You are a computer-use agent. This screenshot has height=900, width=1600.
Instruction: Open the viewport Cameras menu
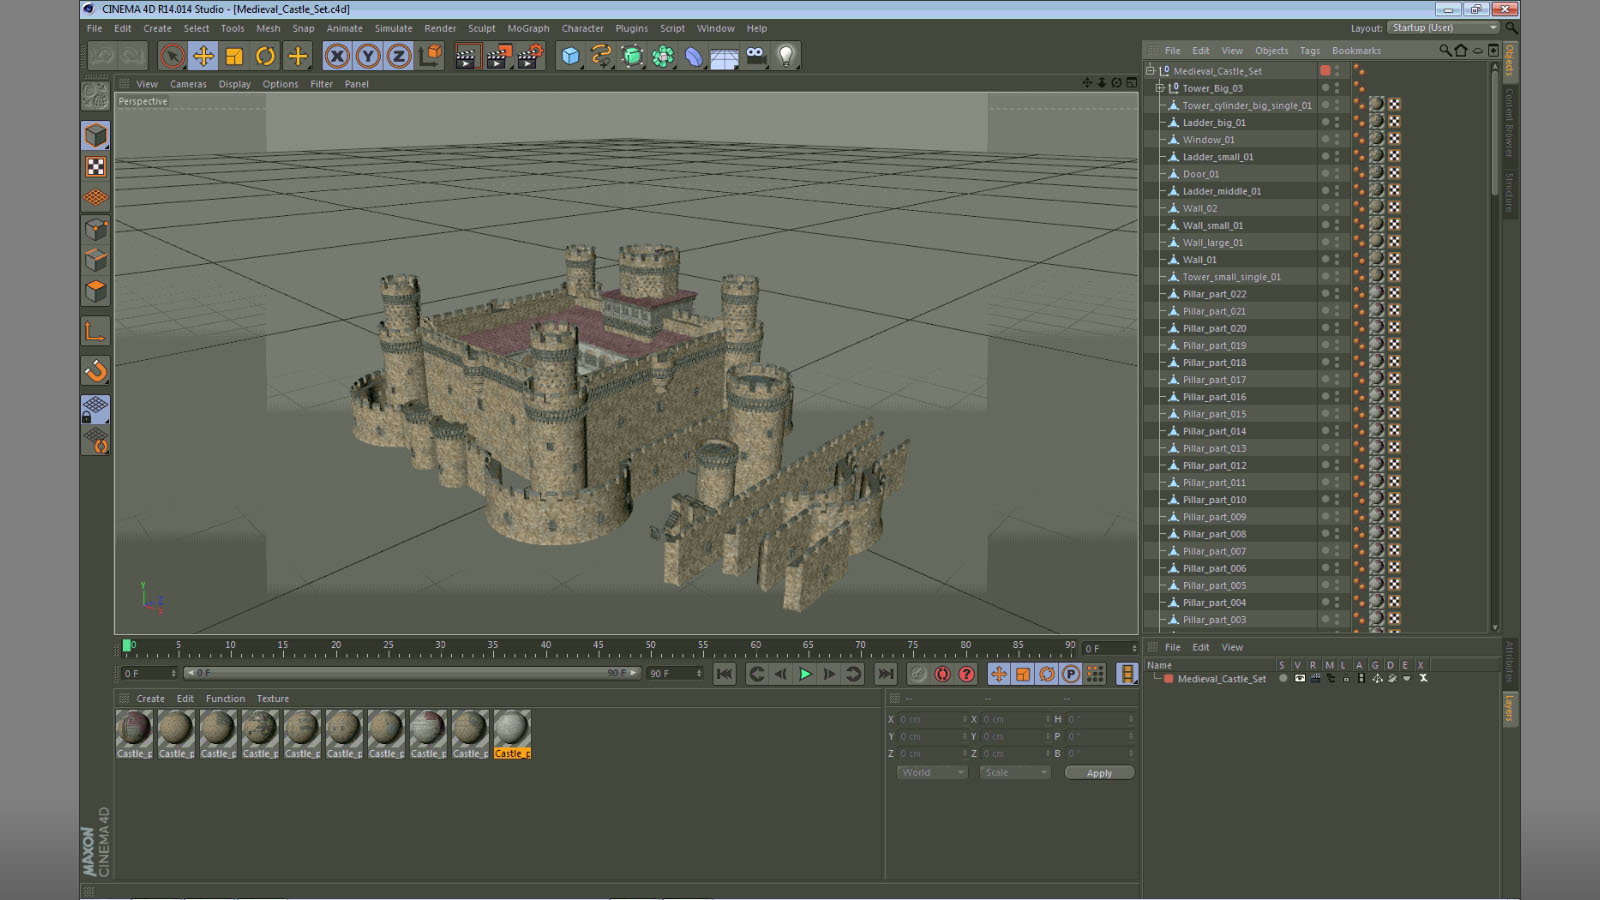pyautogui.click(x=188, y=84)
